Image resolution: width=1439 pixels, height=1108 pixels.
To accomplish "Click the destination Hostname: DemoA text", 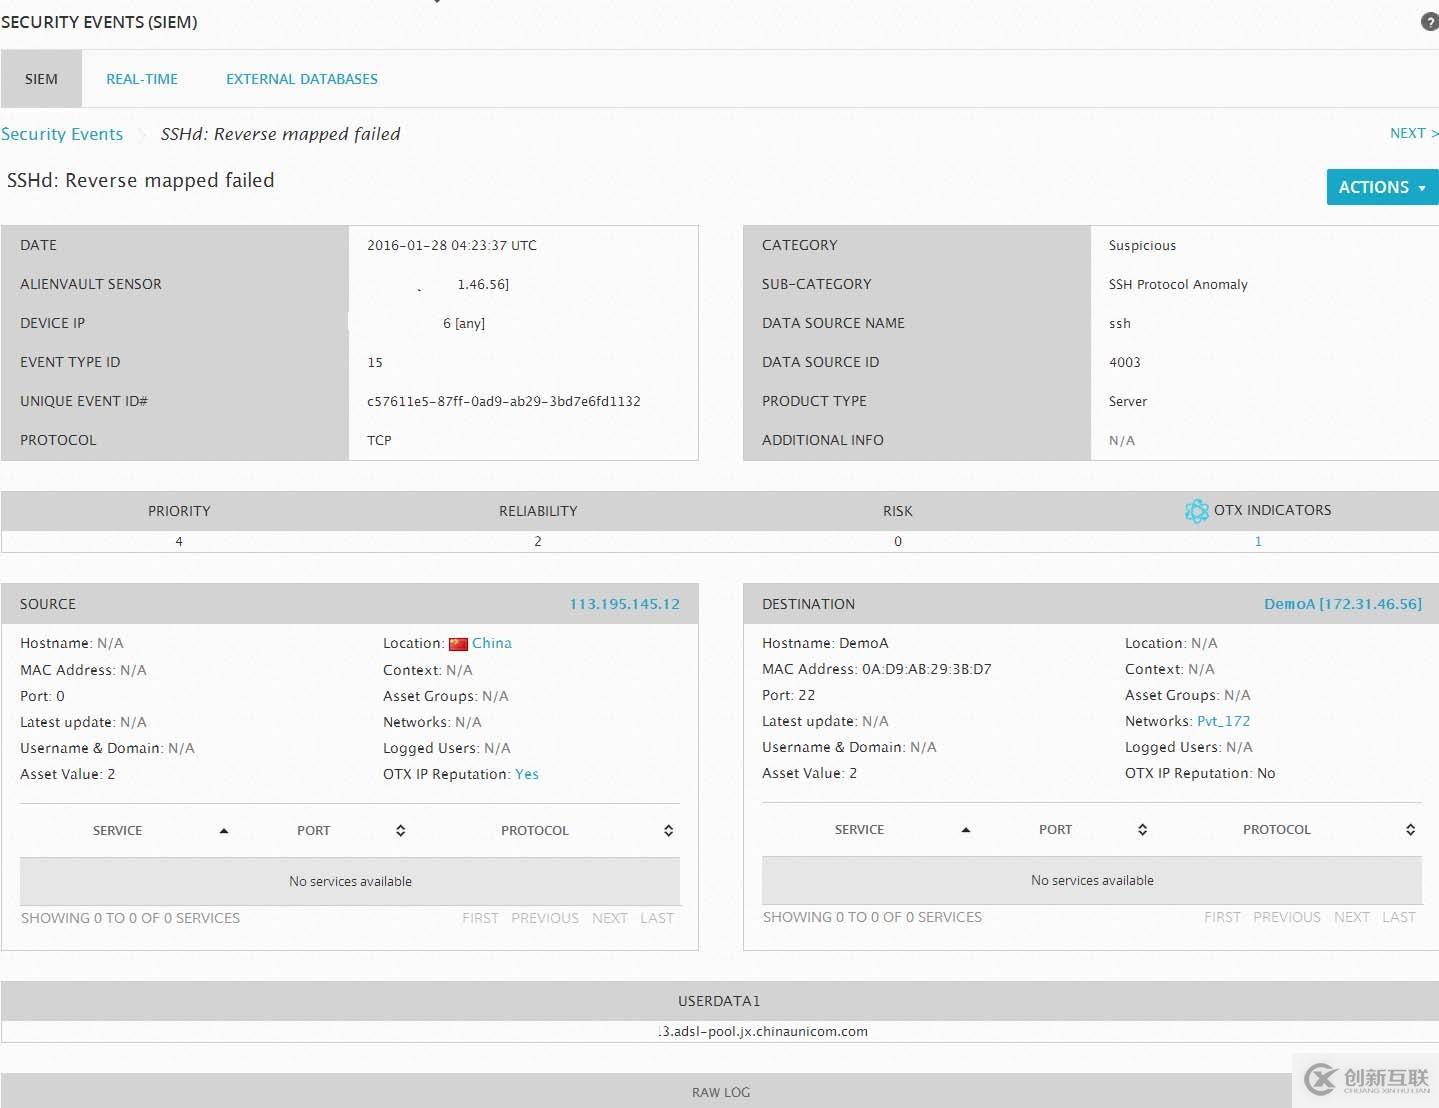I will tap(825, 643).
